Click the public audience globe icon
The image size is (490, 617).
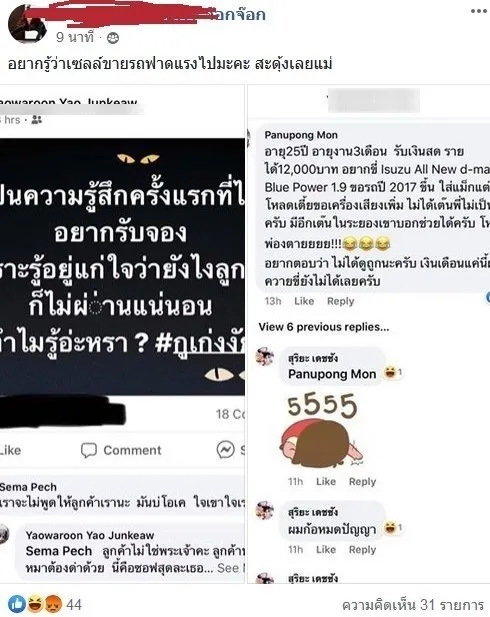pyautogui.click(x=113, y=38)
